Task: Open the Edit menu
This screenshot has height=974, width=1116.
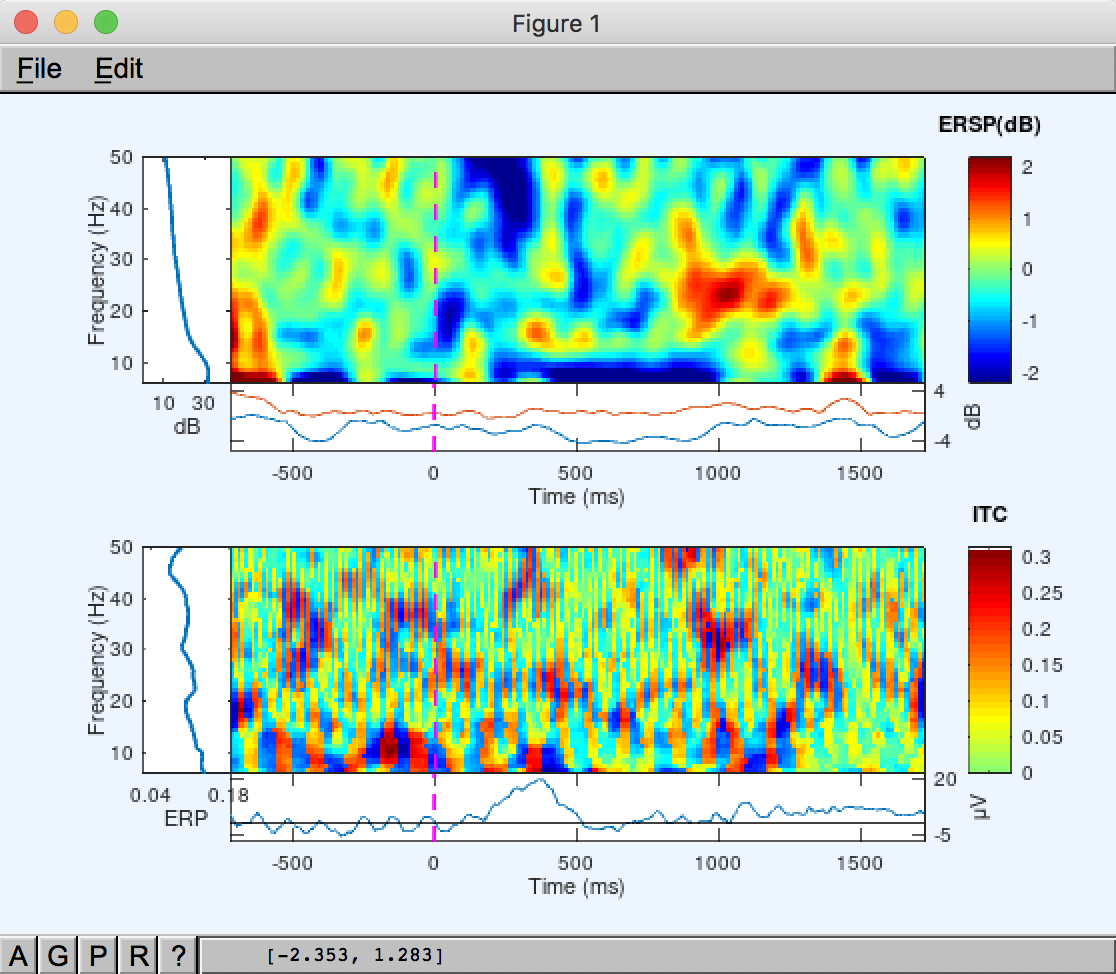Action: (119, 68)
